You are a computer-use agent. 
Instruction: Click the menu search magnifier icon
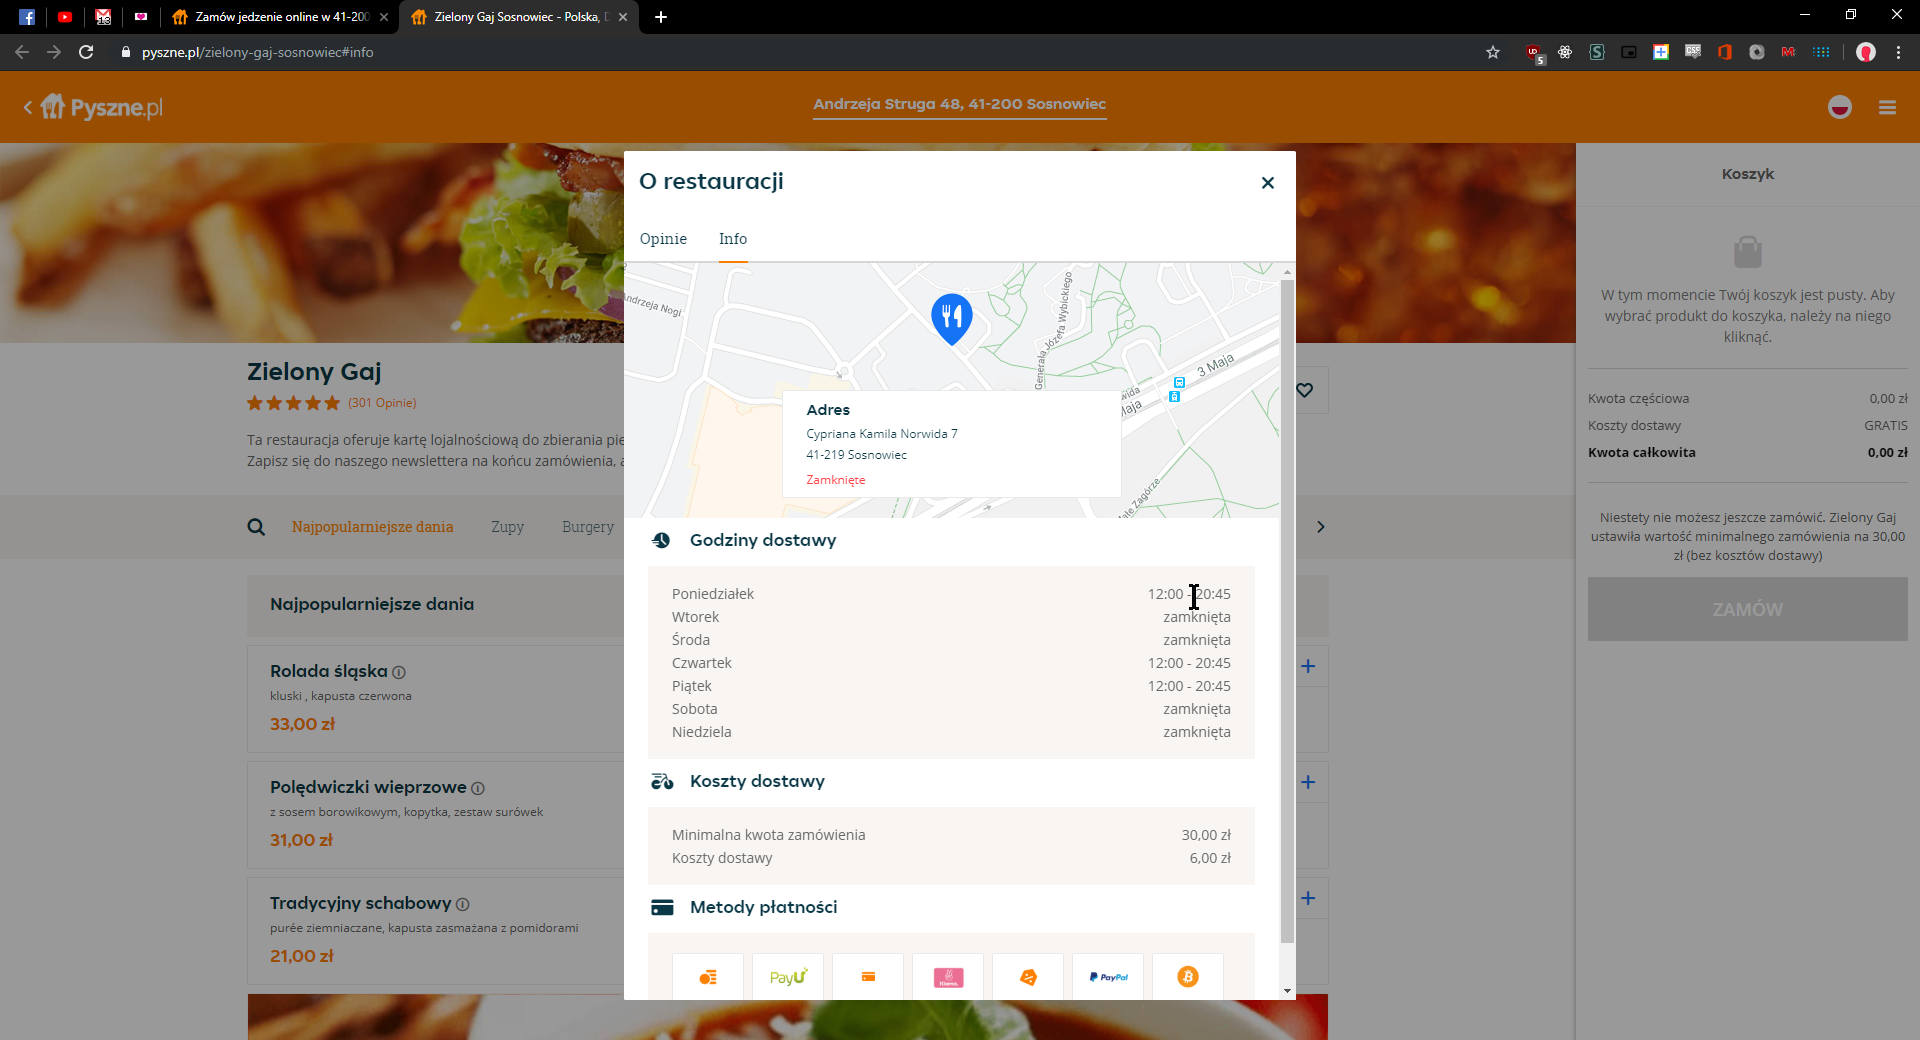point(256,527)
